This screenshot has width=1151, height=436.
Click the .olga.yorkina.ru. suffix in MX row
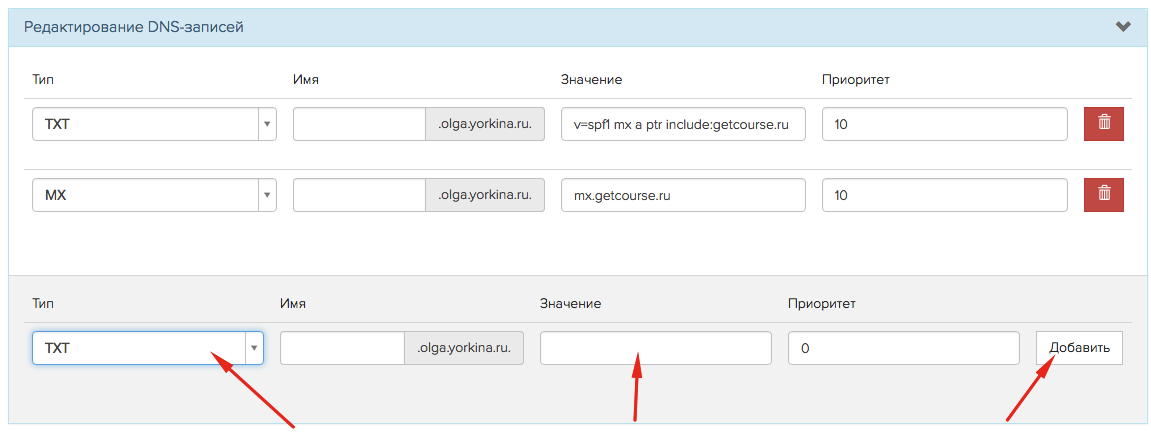(485, 195)
